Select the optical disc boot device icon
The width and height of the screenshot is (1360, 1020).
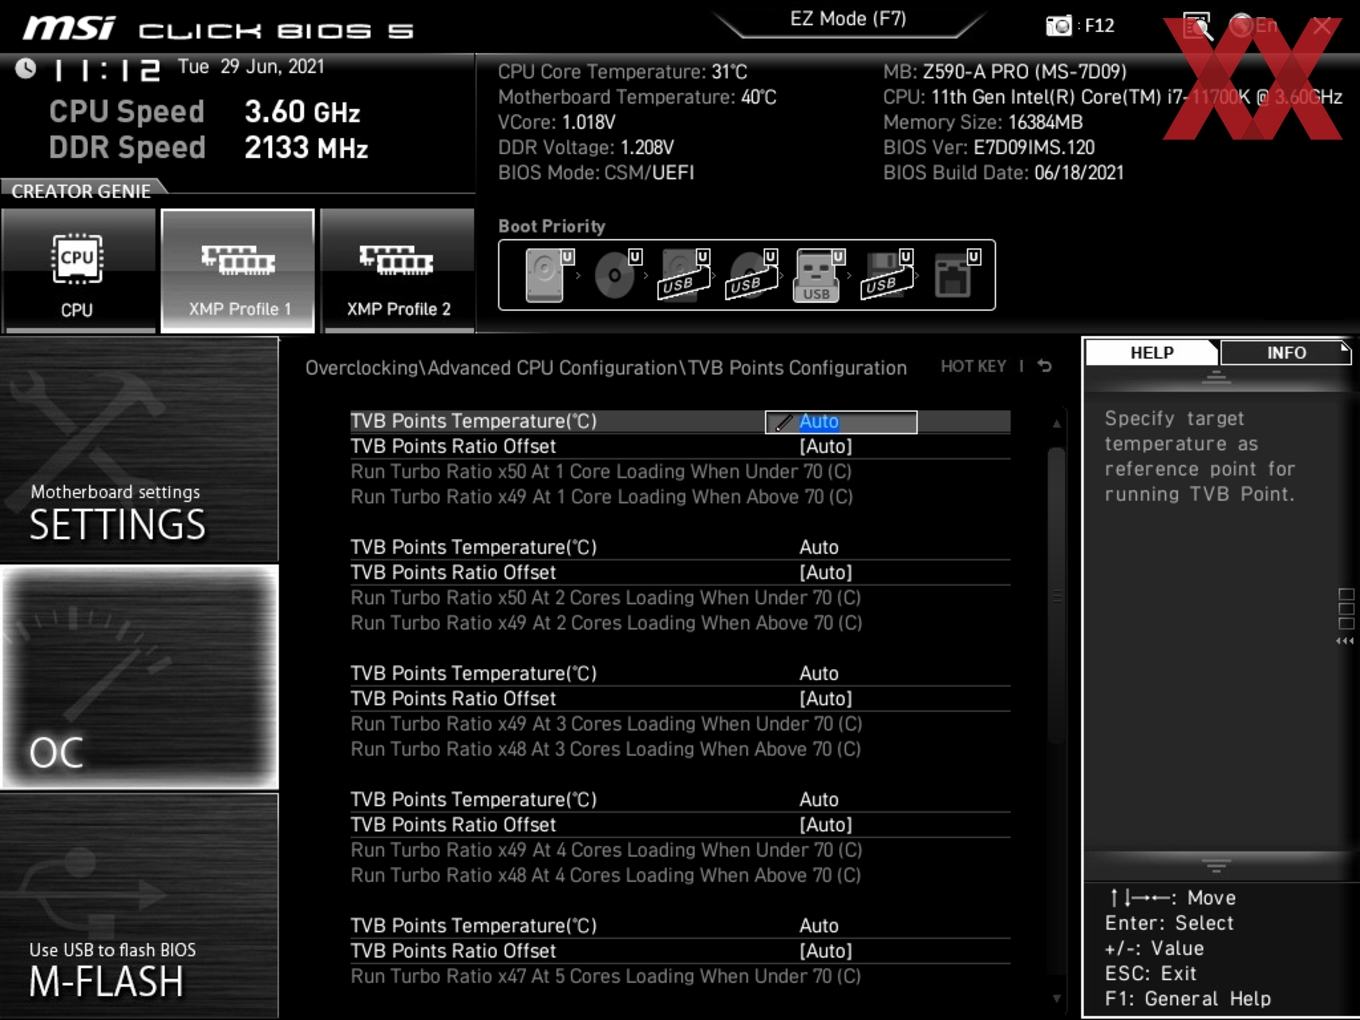(x=616, y=275)
